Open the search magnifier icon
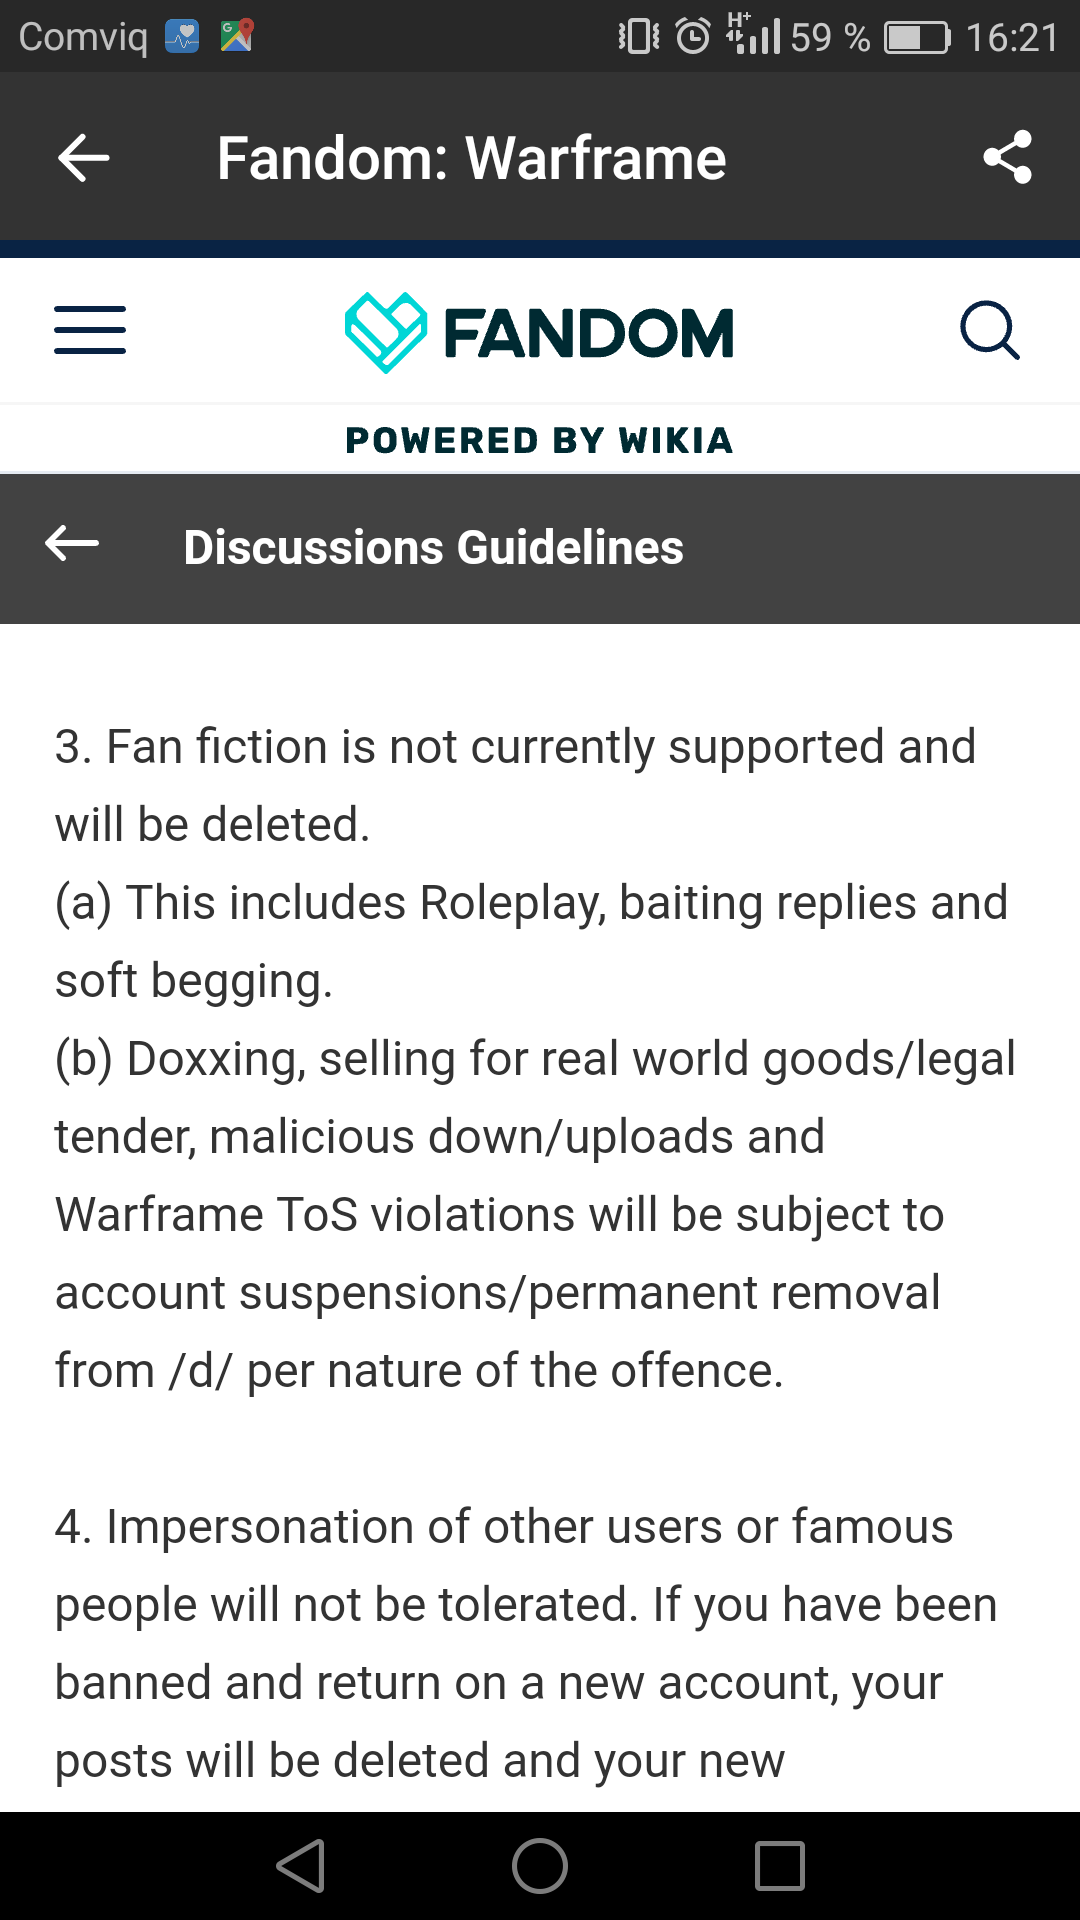The height and width of the screenshot is (1920, 1080). 990,330
